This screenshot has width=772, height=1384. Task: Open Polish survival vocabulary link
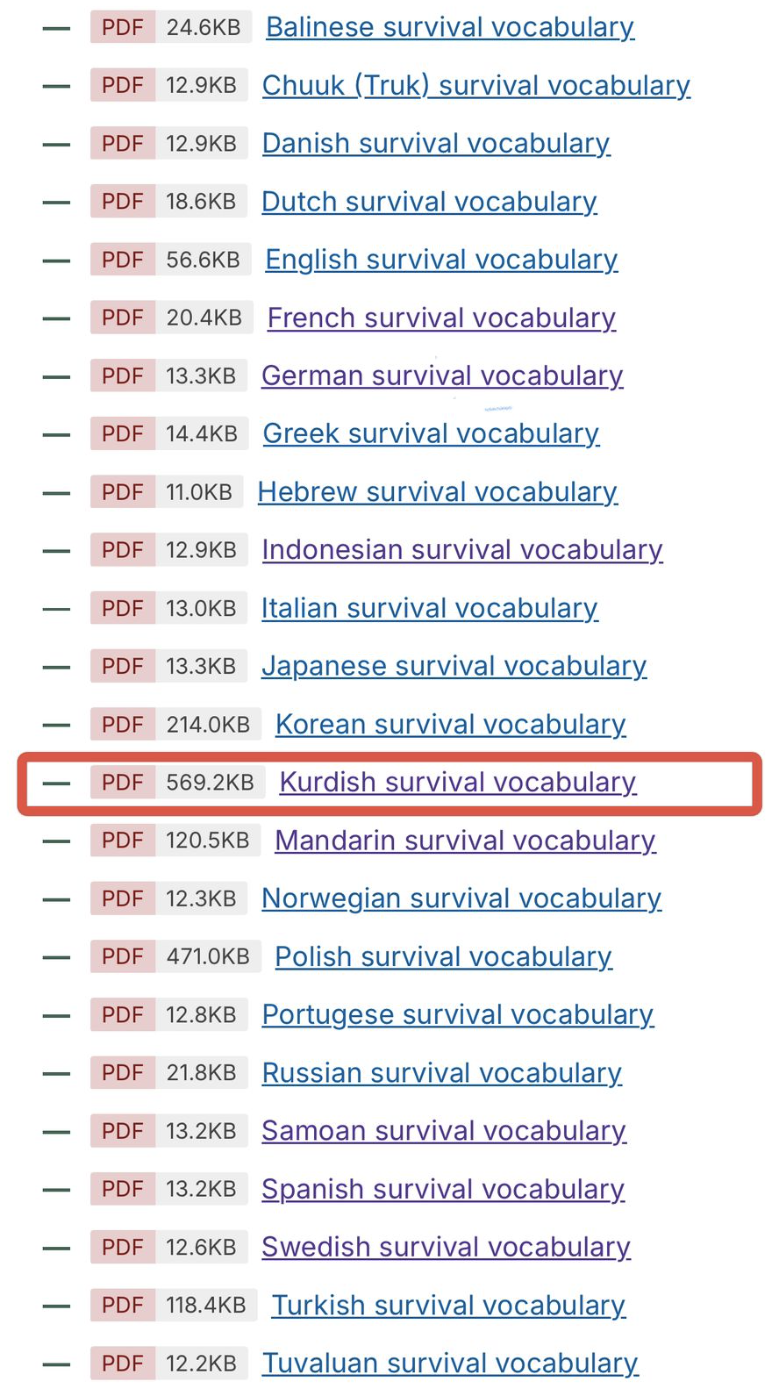pos(443,956)
